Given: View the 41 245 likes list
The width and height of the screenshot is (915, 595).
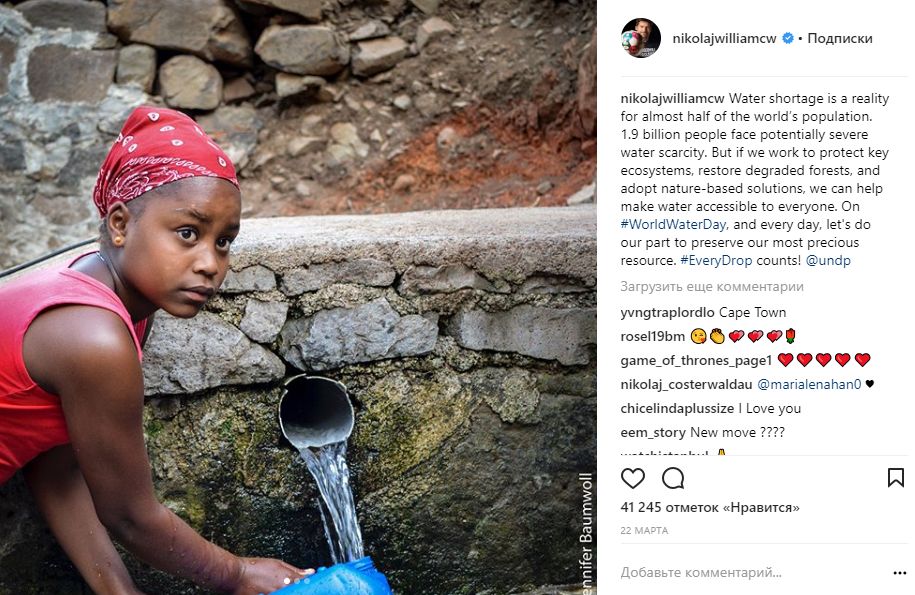Looking at the screenshot, I should click(x=710, y=508).
